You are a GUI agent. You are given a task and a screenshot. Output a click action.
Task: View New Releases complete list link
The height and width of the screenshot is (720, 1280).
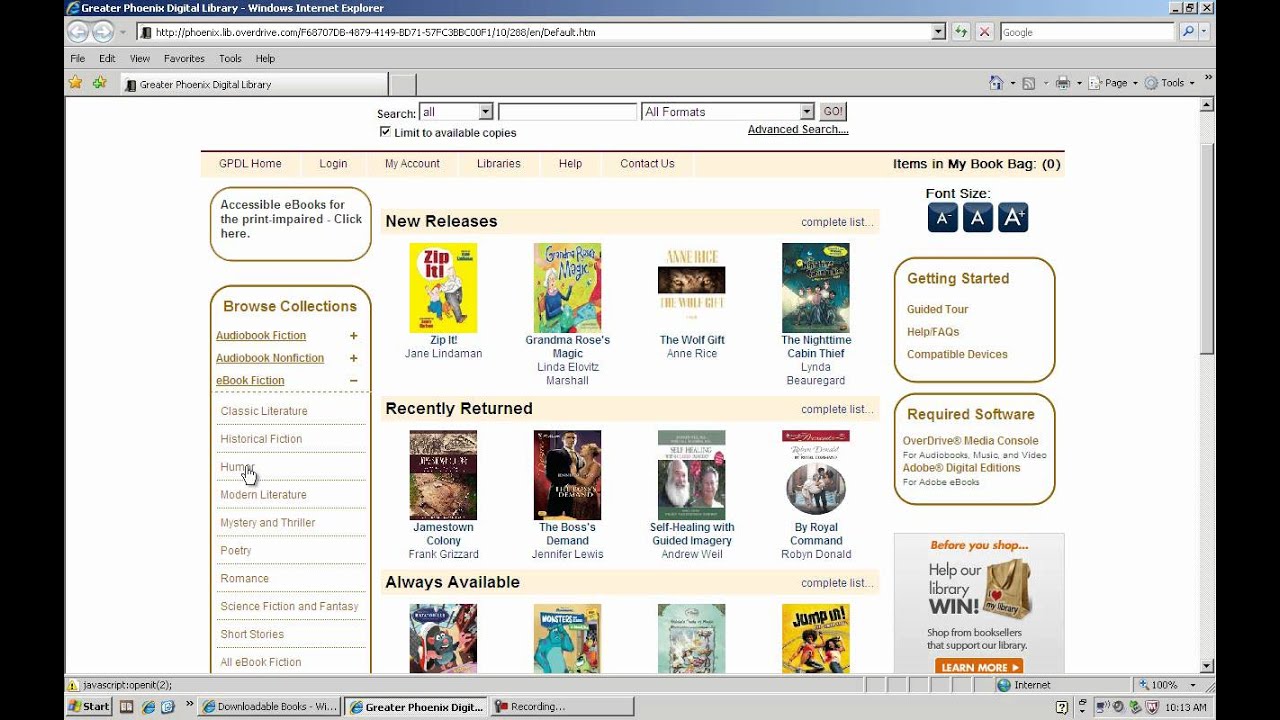[837, 222]
